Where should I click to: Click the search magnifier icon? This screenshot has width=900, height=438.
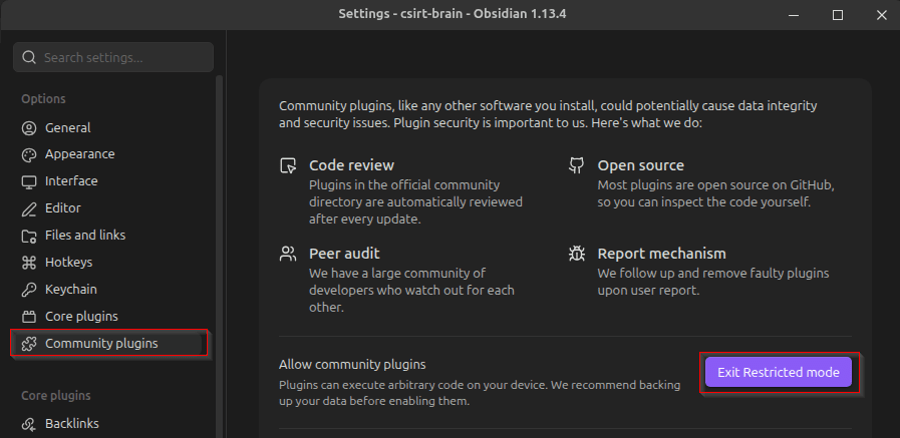29,57
